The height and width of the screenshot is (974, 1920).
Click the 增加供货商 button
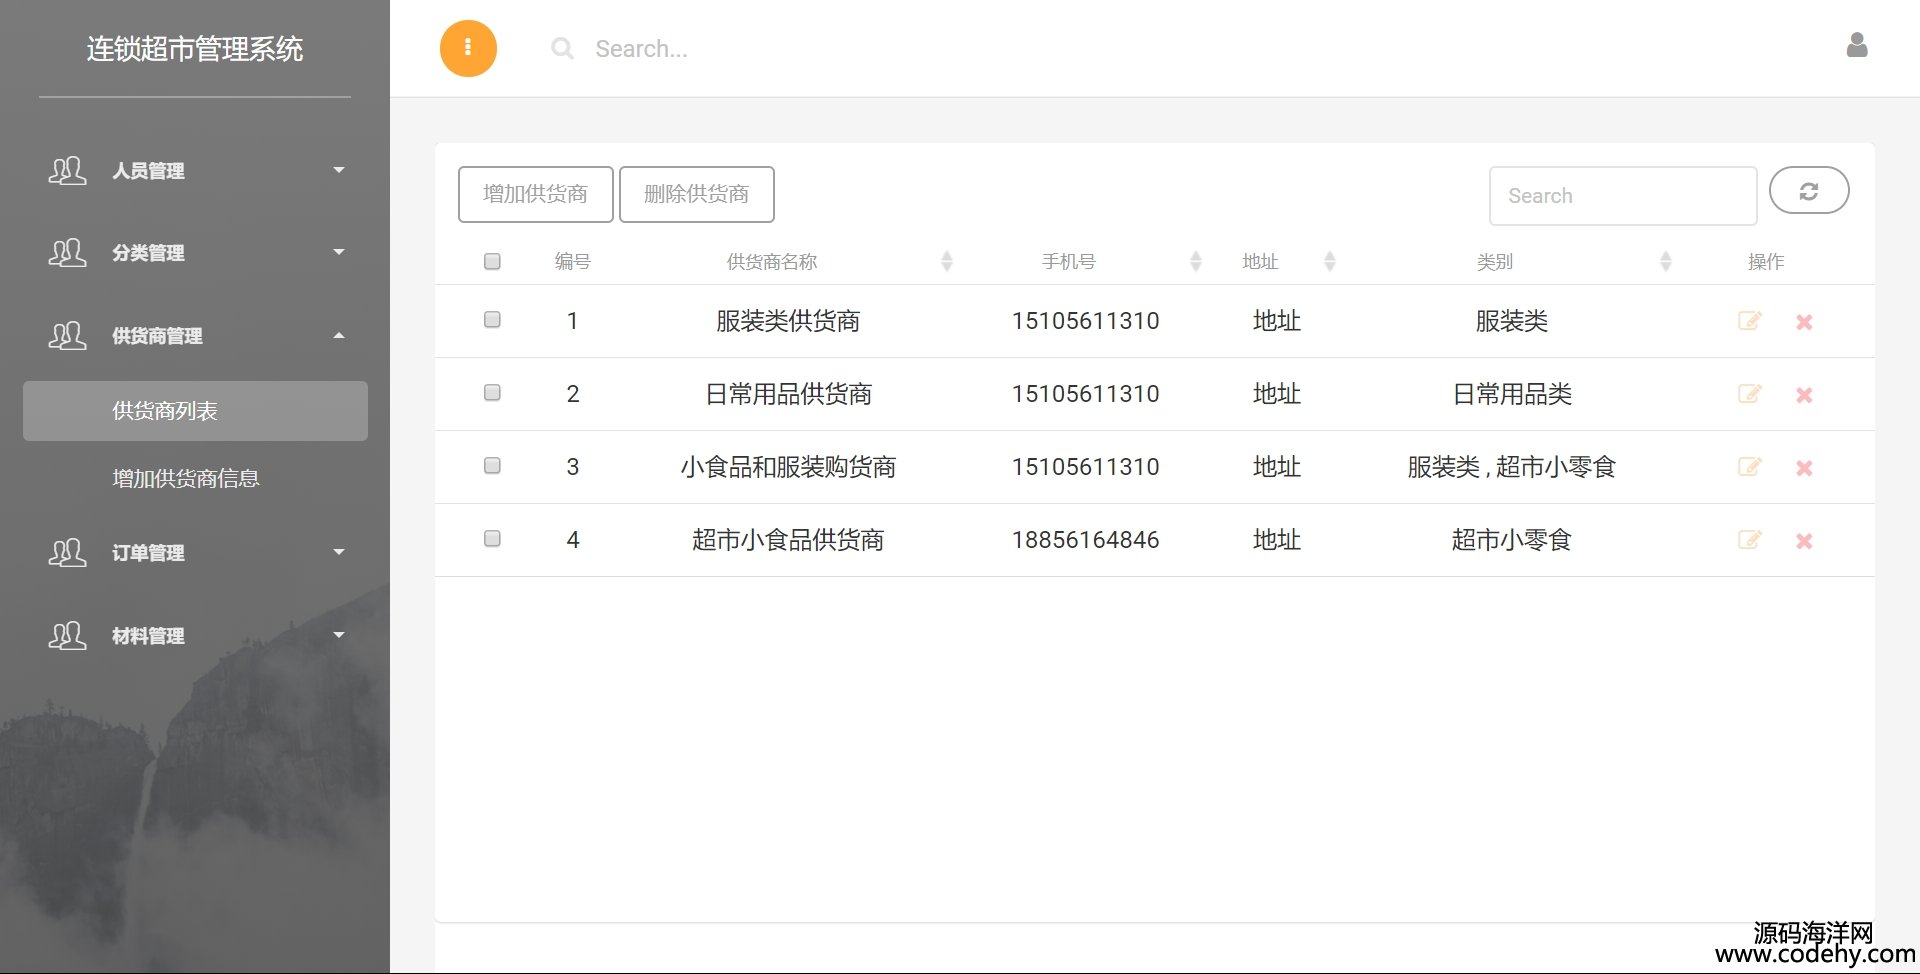coord(535,194)
